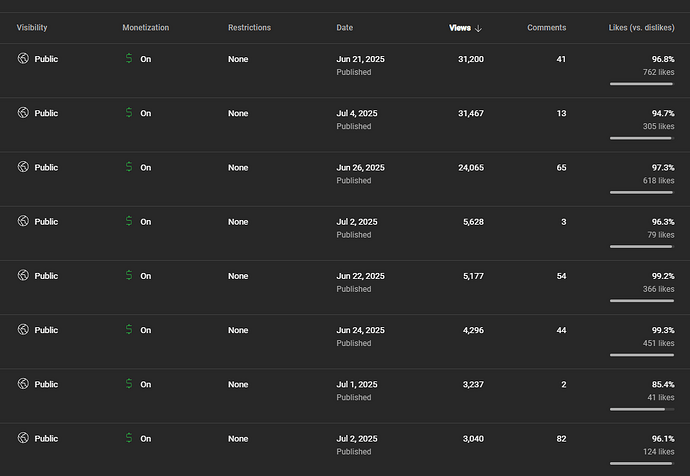Click the green dollar icon in the Jul 4, 2025 row
This screenshot has height=476, width=690.
click(128, 113)
